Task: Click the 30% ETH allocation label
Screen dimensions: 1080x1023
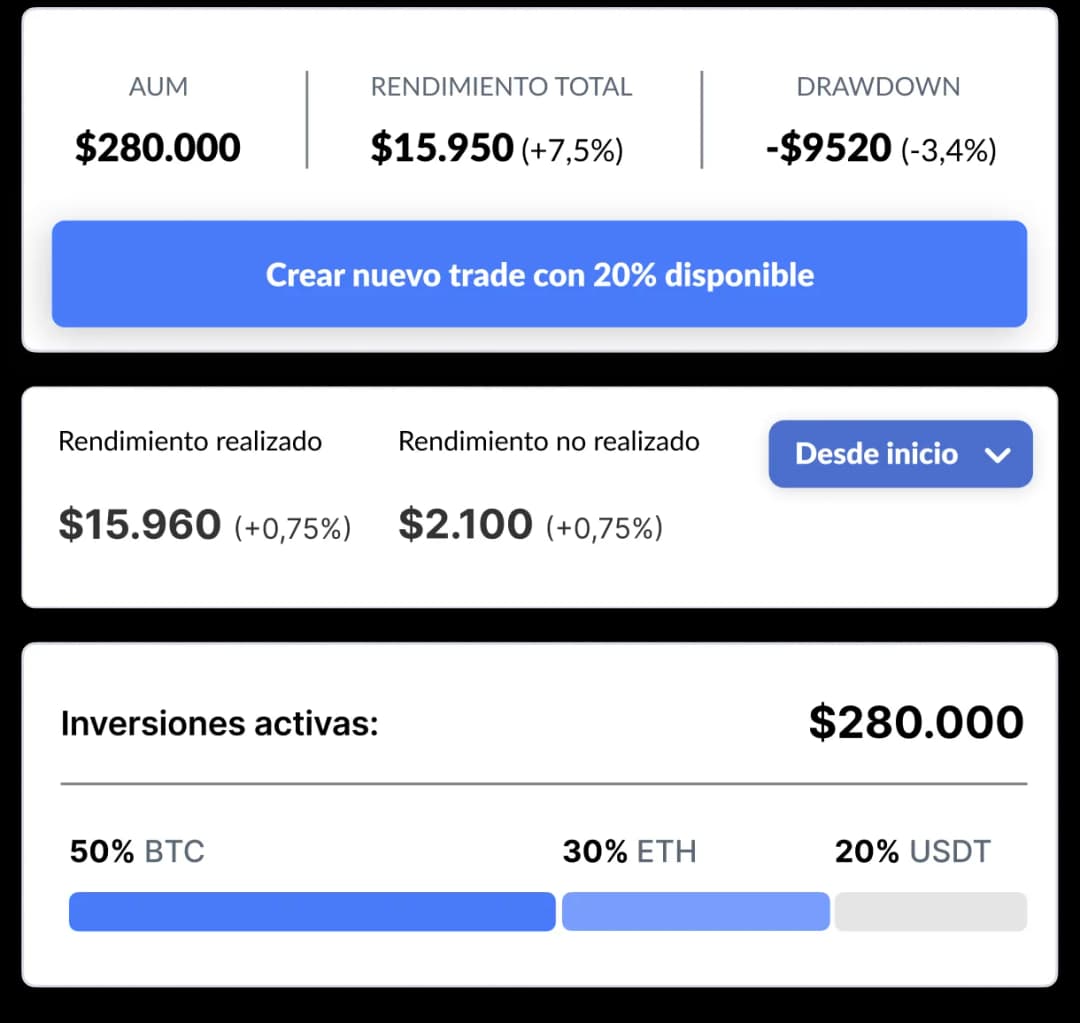Action: click(x=630, y=852)
